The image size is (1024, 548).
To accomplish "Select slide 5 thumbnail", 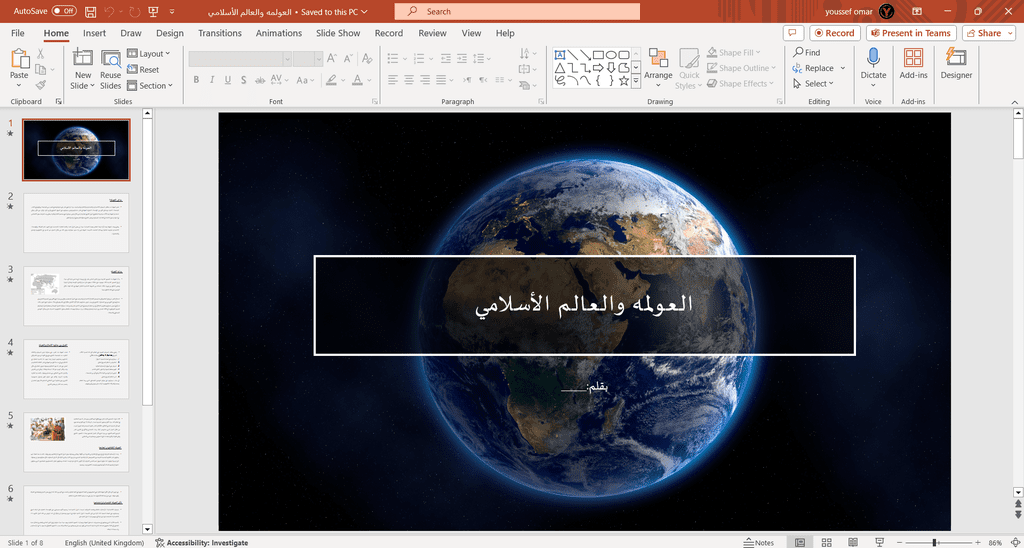I will (76, 442).
